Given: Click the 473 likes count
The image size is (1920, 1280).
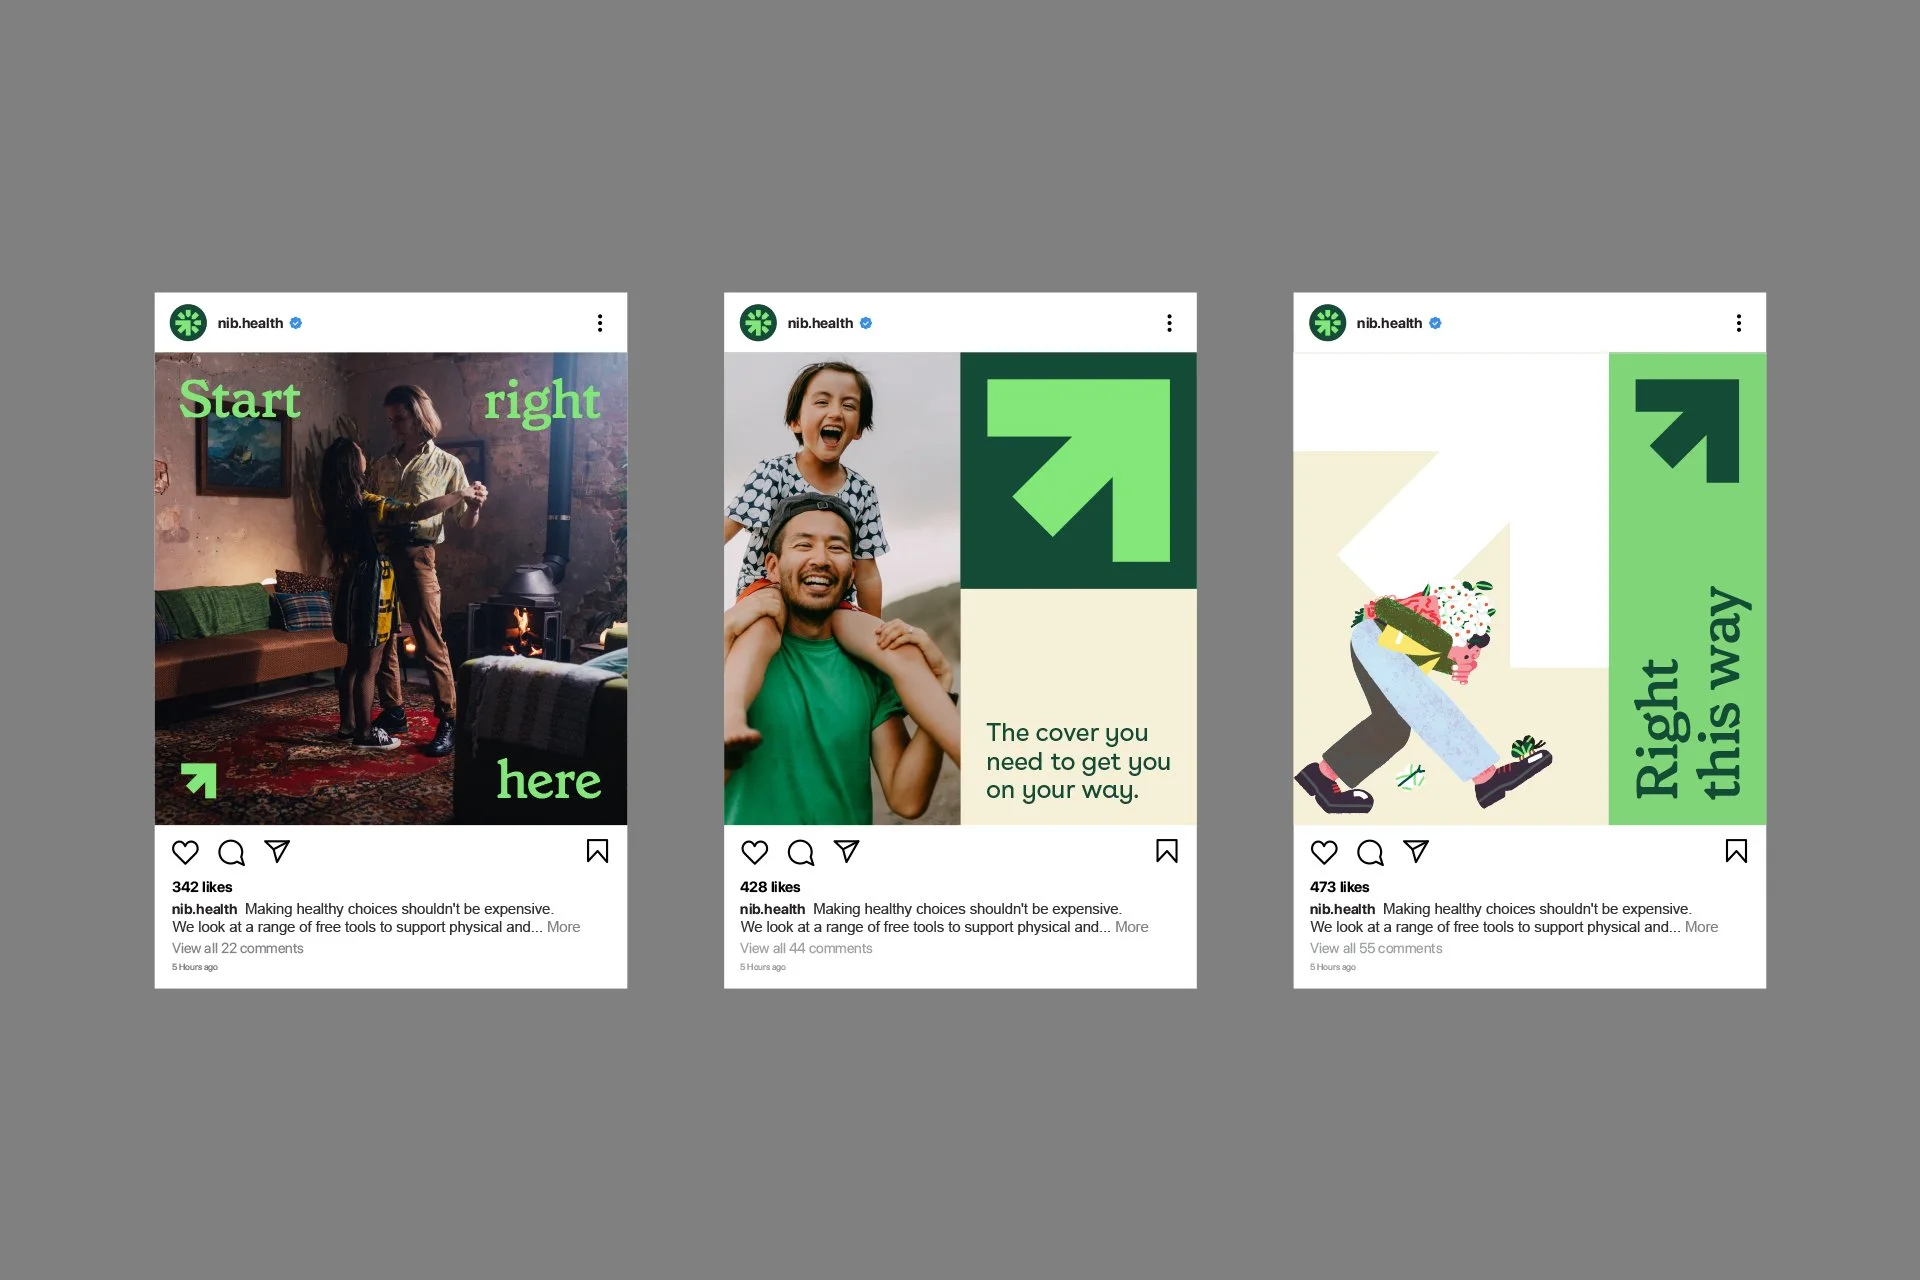Looking at the screenshot, I should pos(1340,887).
